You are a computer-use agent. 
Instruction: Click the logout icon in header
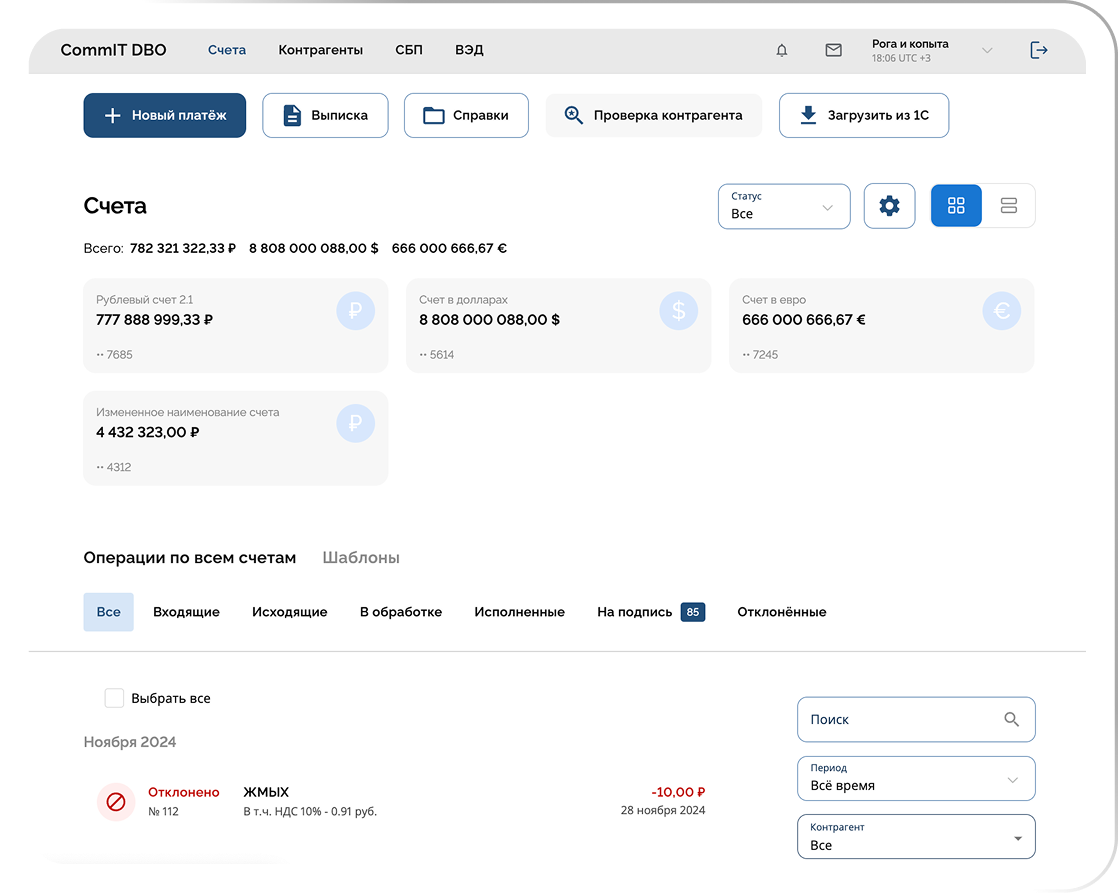[1039, 50]
